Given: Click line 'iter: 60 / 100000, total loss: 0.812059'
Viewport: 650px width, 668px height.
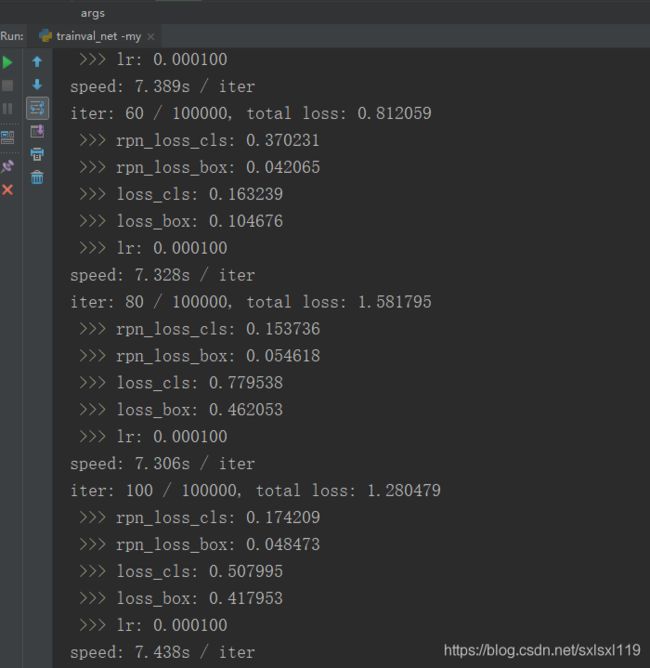Looking at the screenshot, I should [x=251, y=113].
